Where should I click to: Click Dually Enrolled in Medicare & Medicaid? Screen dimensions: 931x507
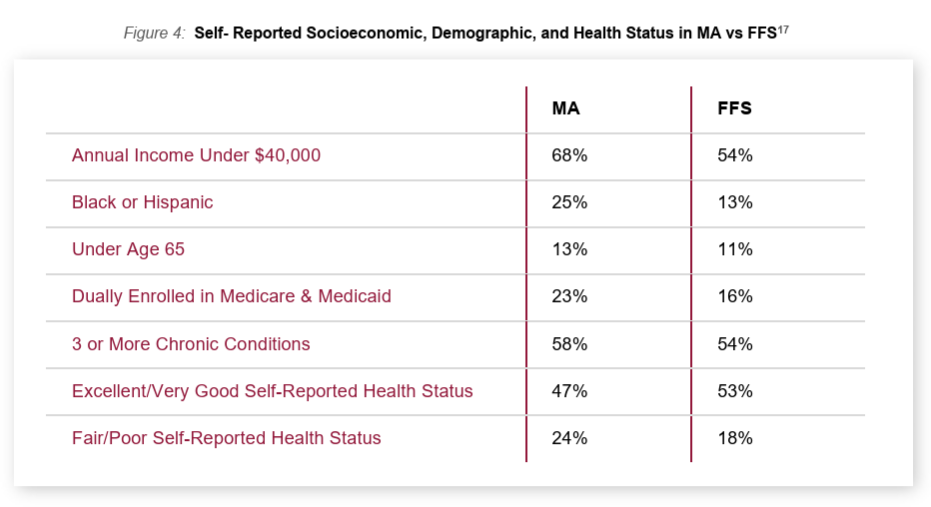pos(231,297)
